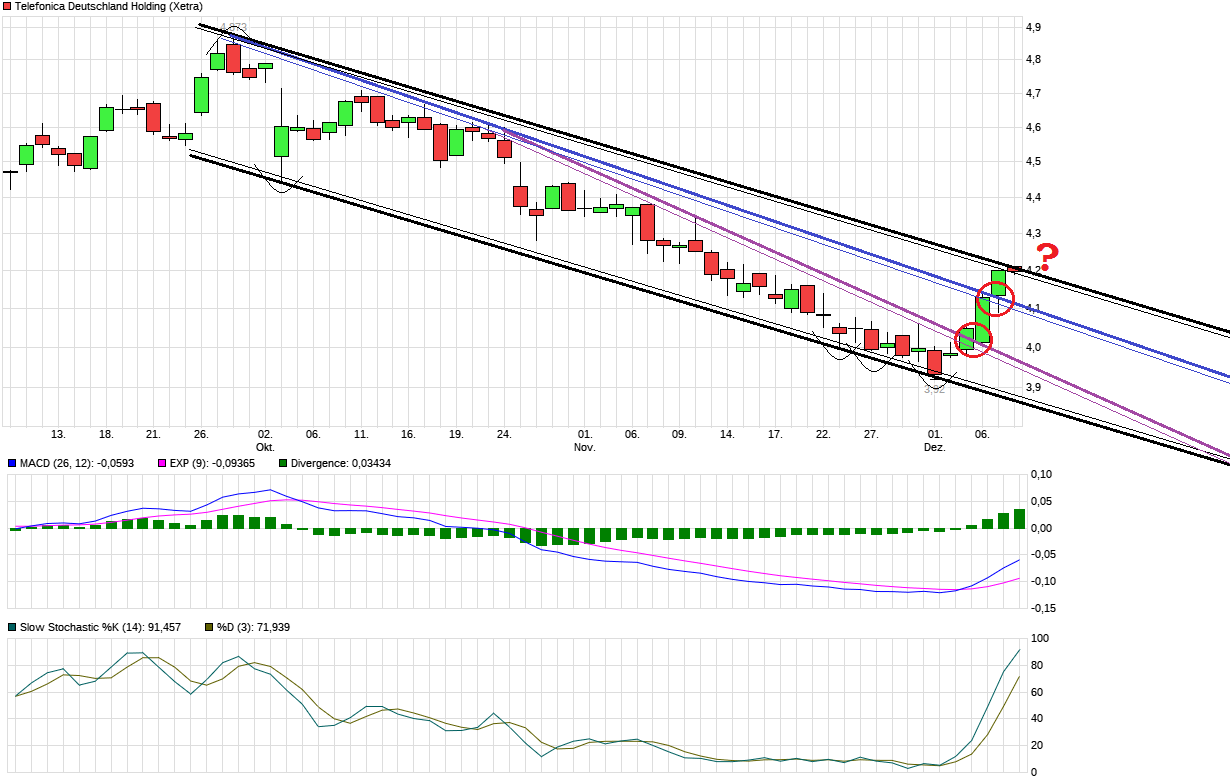Select the magenta EXP (9) legend square
The image size is (1230, 783).
point(162,464)
